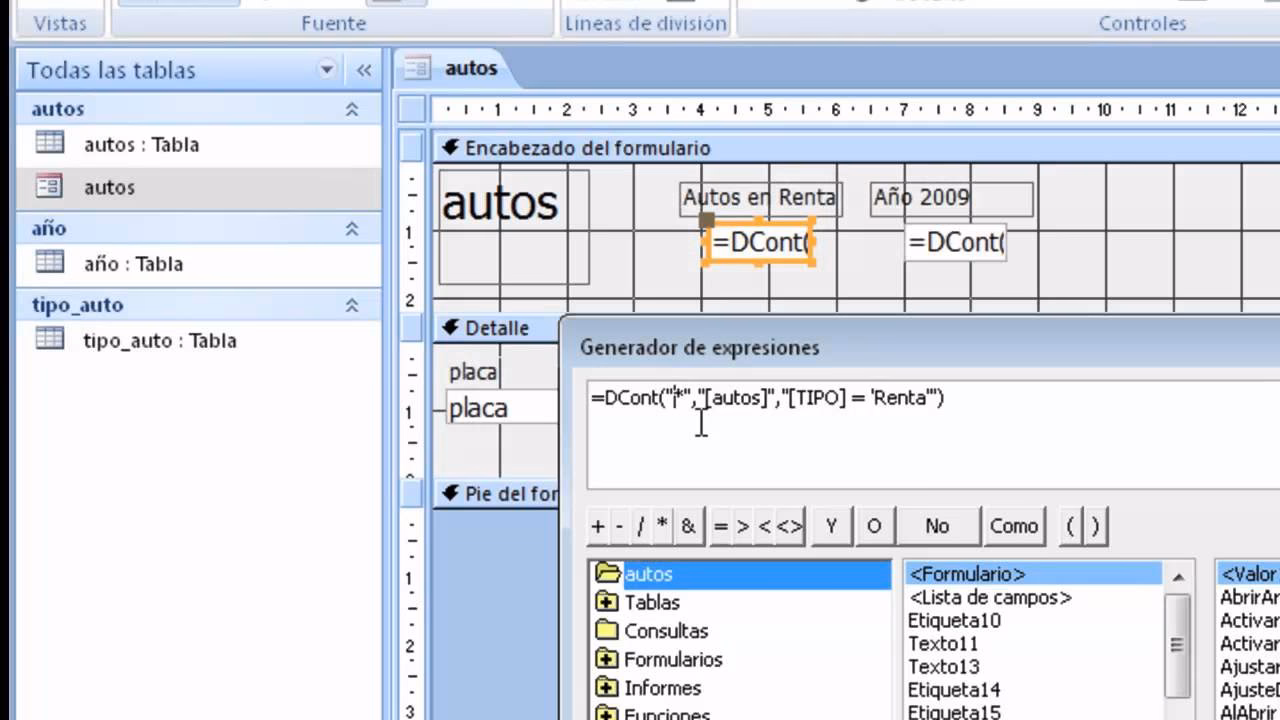The height and width of the screenshot is (720, 1280).
Task: Open the Todas las tablas dropdown
Action: point(325,70)
